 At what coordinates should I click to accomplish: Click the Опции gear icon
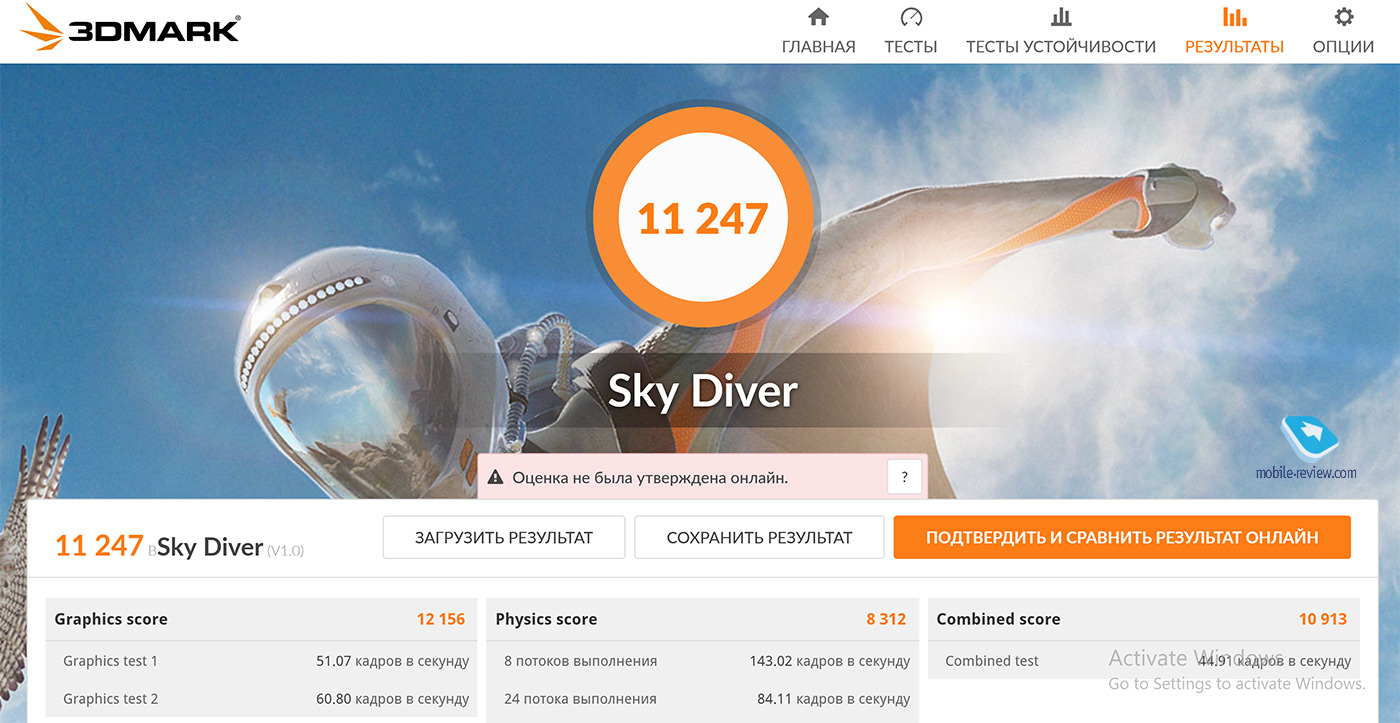pyautogui.click(x=1344, y=17)
